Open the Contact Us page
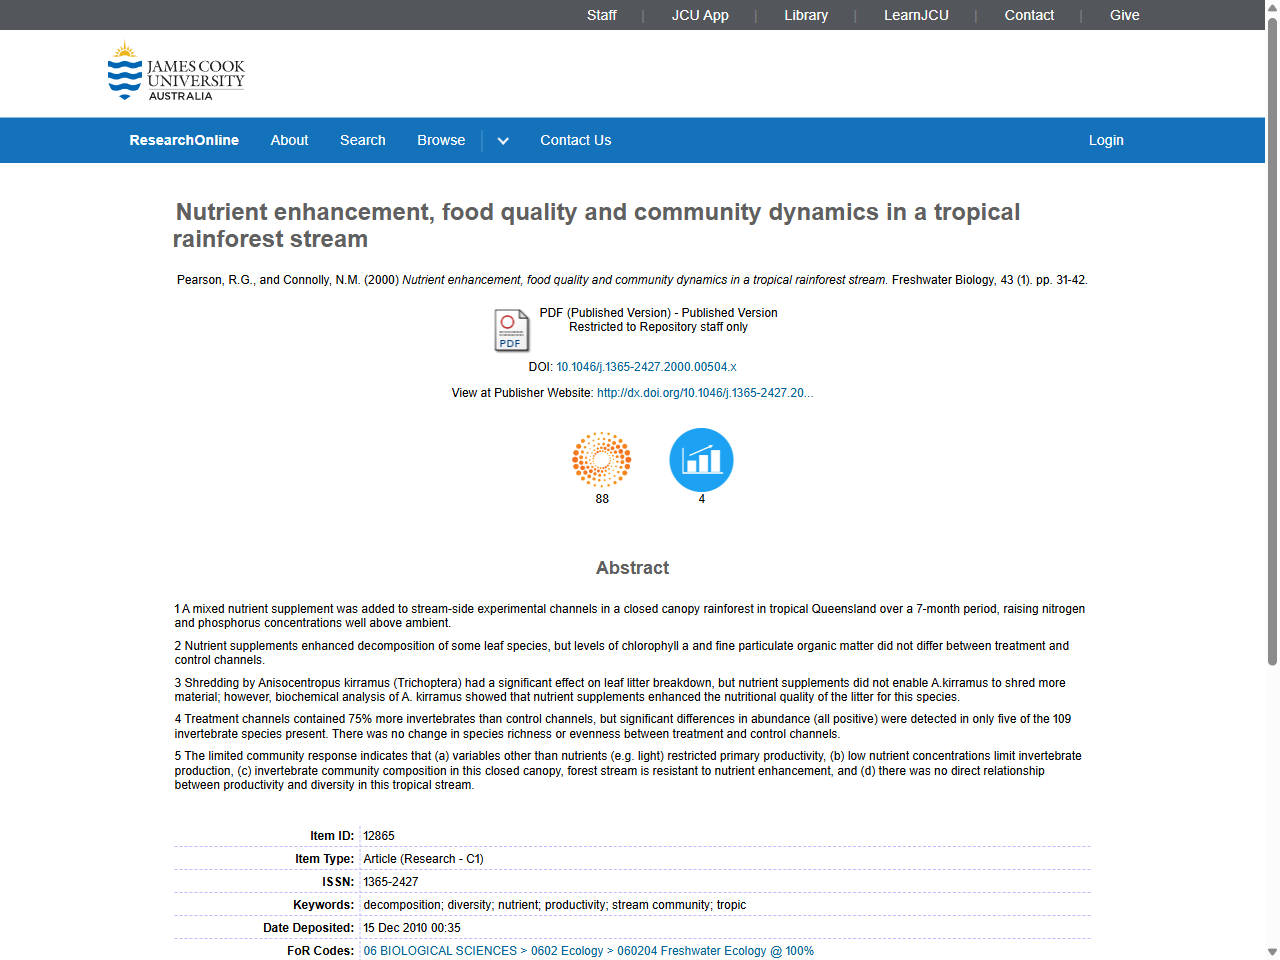Image resolution: width=1280 pixels, height=960 pixels. pyautogui.click(x=575, y=140)
